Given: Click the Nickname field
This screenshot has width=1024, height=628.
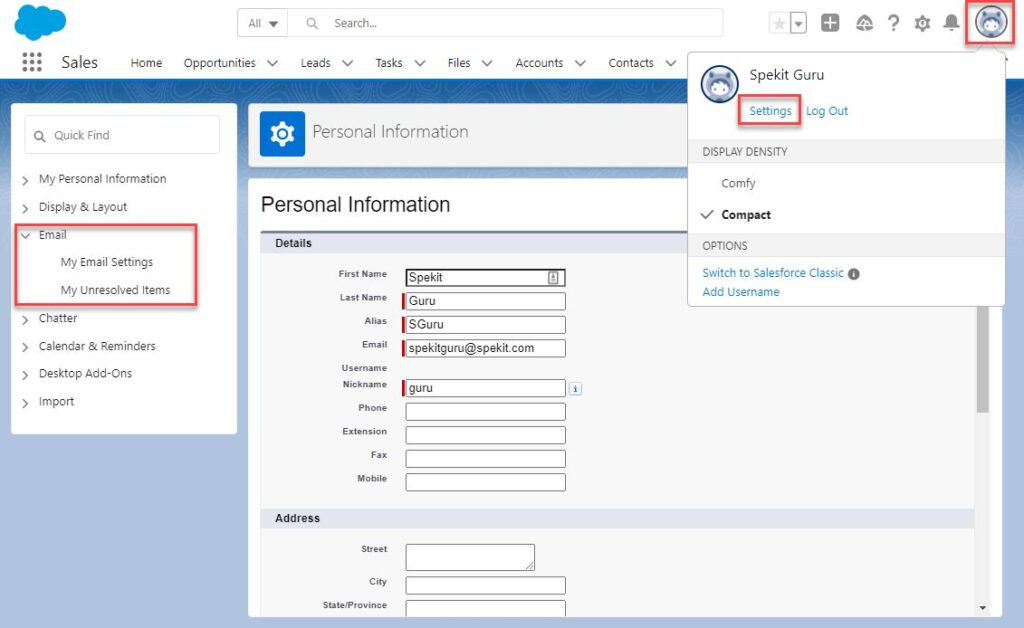Looking at the screenshot, I should tap(485, 388).
